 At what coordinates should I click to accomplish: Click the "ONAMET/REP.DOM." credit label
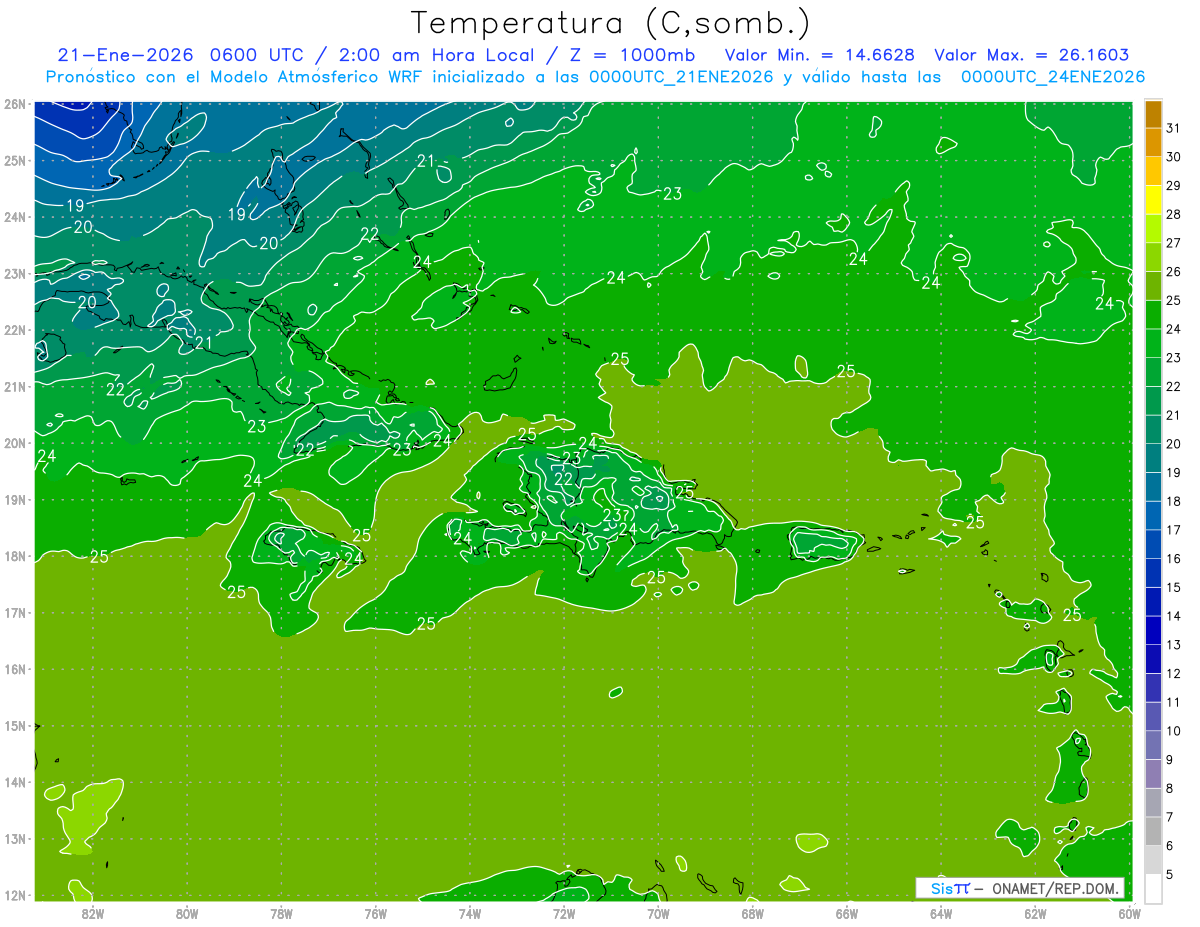point(1055,888)
